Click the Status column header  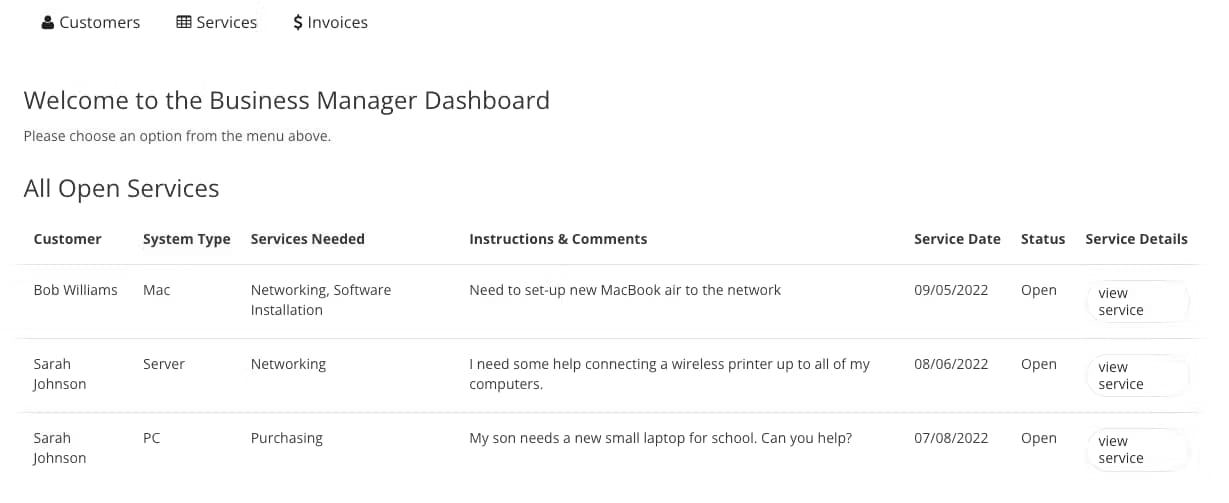point(1043,239)
